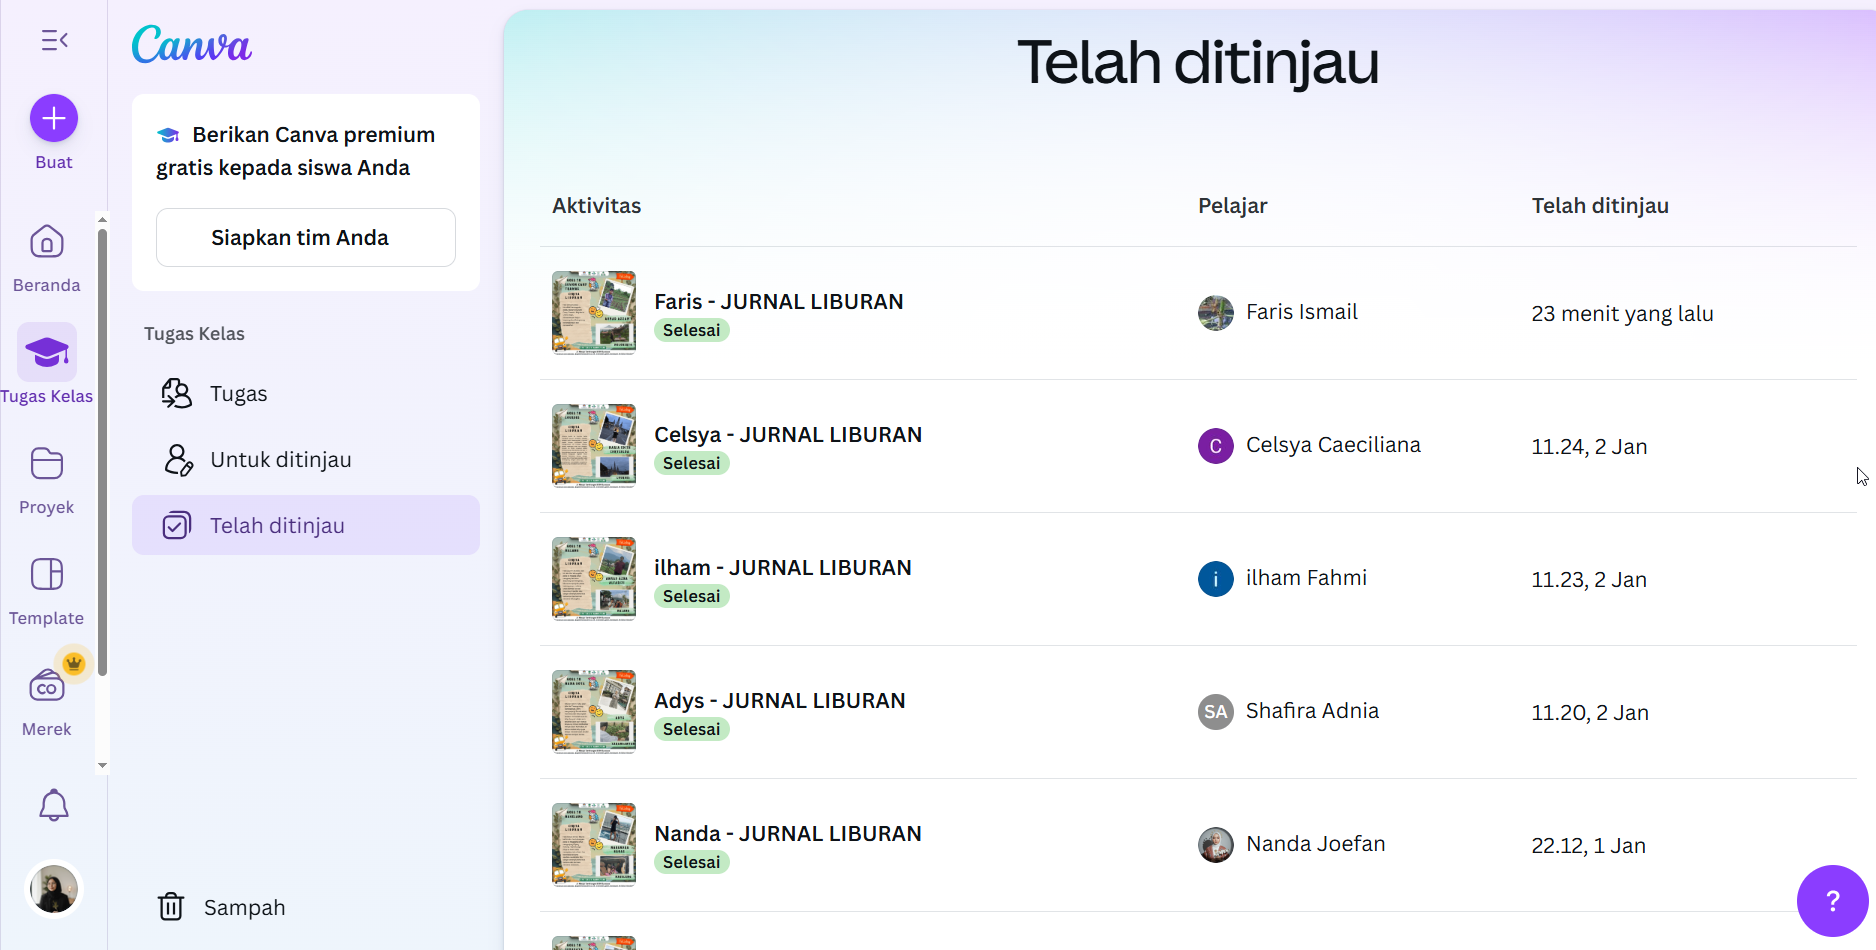Open Untuk ditinjau list

tap(306, 460)
